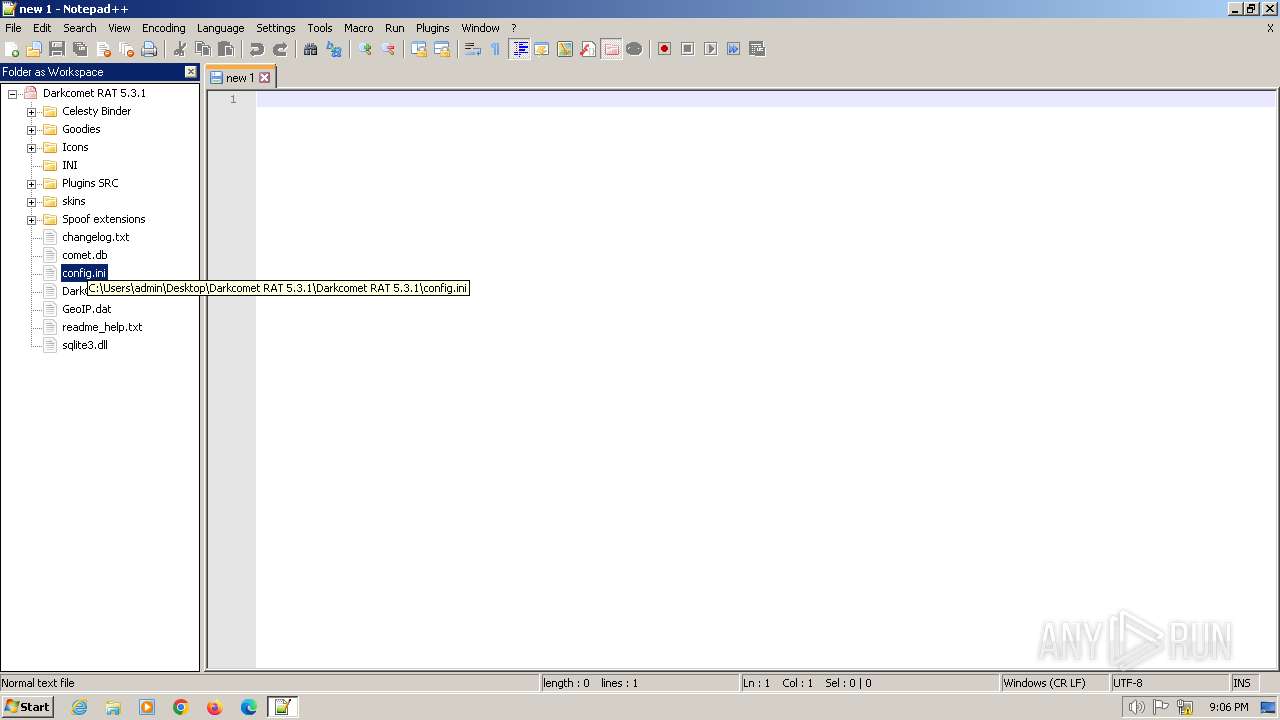The width and height of the screenshot is (1280, 720).
Task: Click the Stop Recording macro button
Action: (688, 49)
